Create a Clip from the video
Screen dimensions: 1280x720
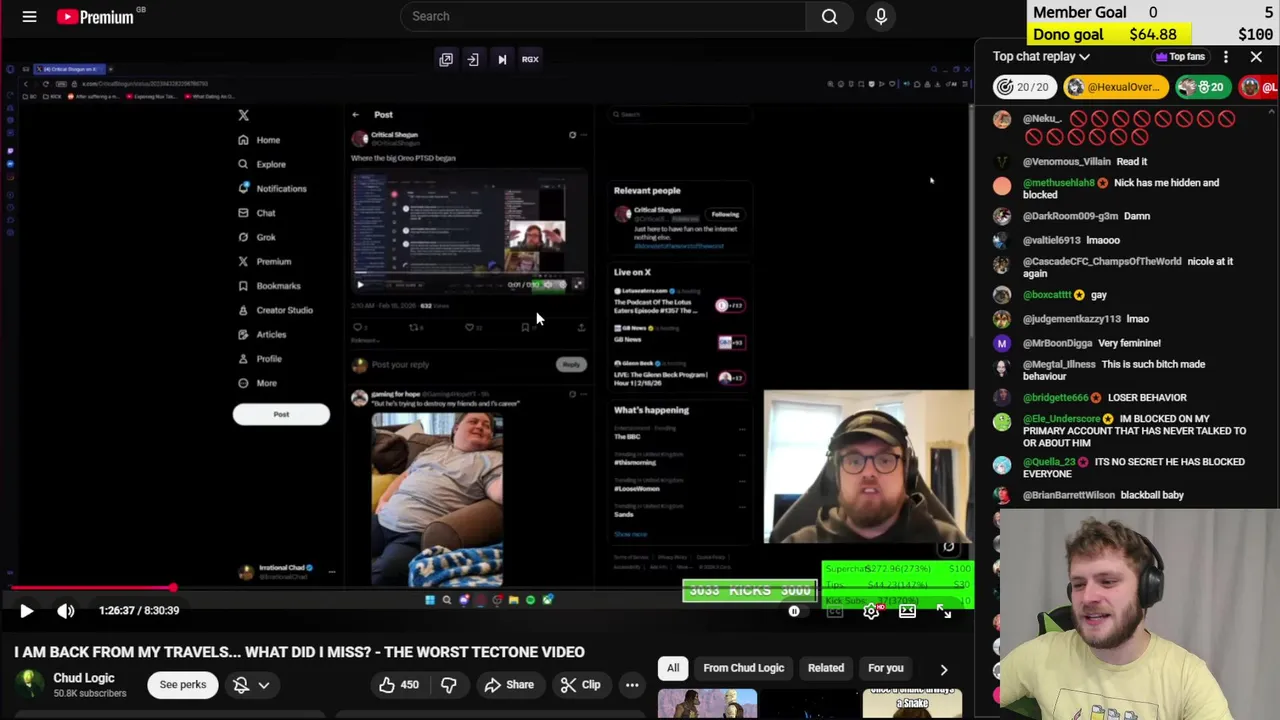580,685
